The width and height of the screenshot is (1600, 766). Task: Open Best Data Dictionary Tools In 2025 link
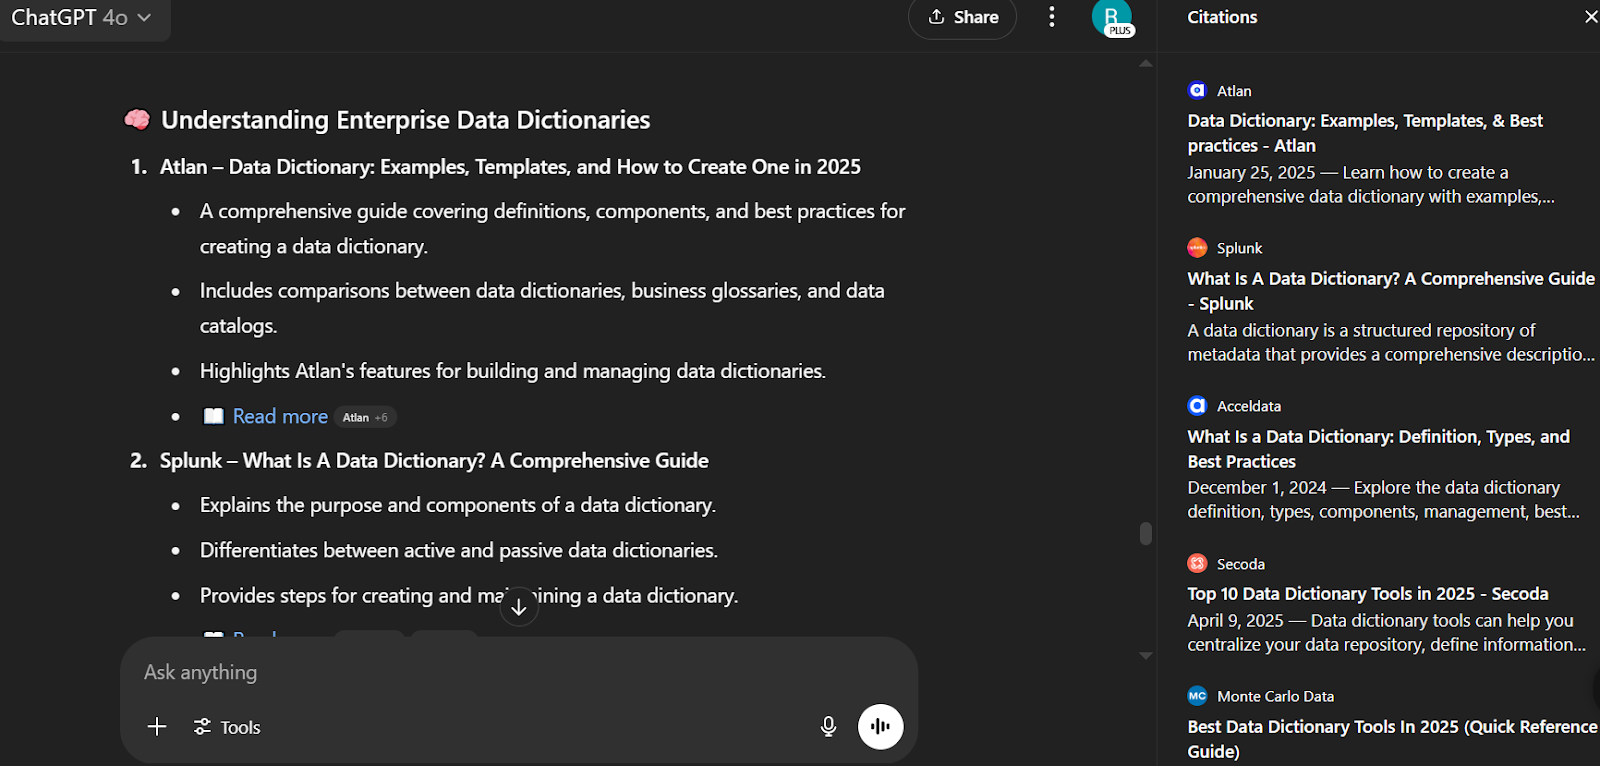1392,739
